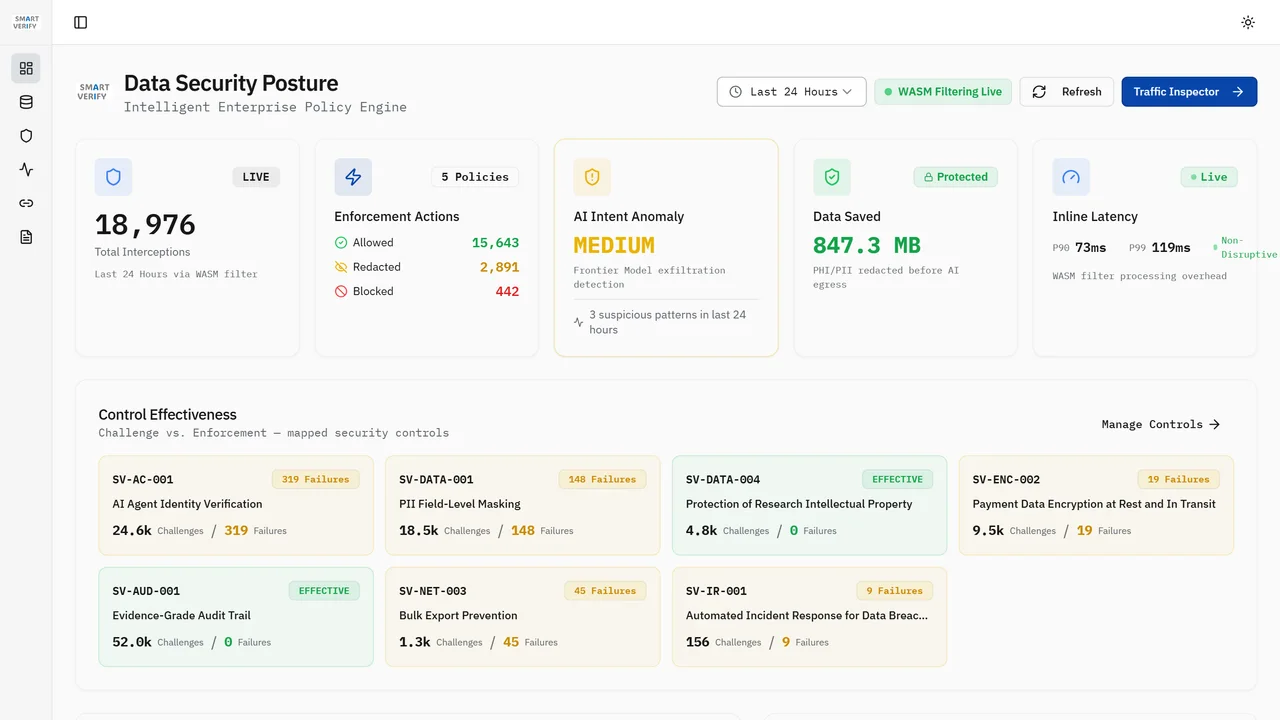The height and width of the screenshot is (720, 1280).
Task: Open the shield icon in sidebar
Action: pyautogui.click(x=26, y=136)
